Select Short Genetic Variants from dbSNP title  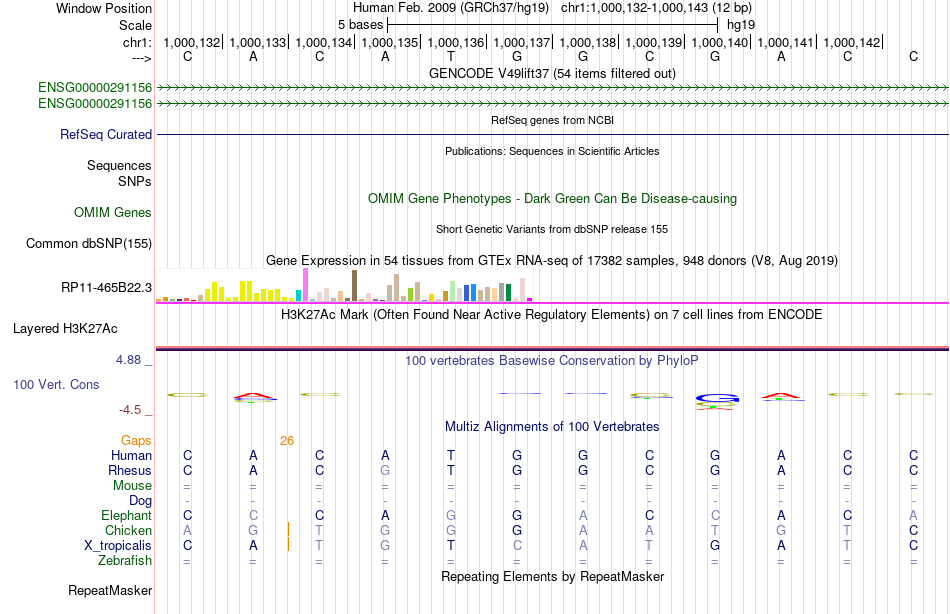click(x=552, y=229)
